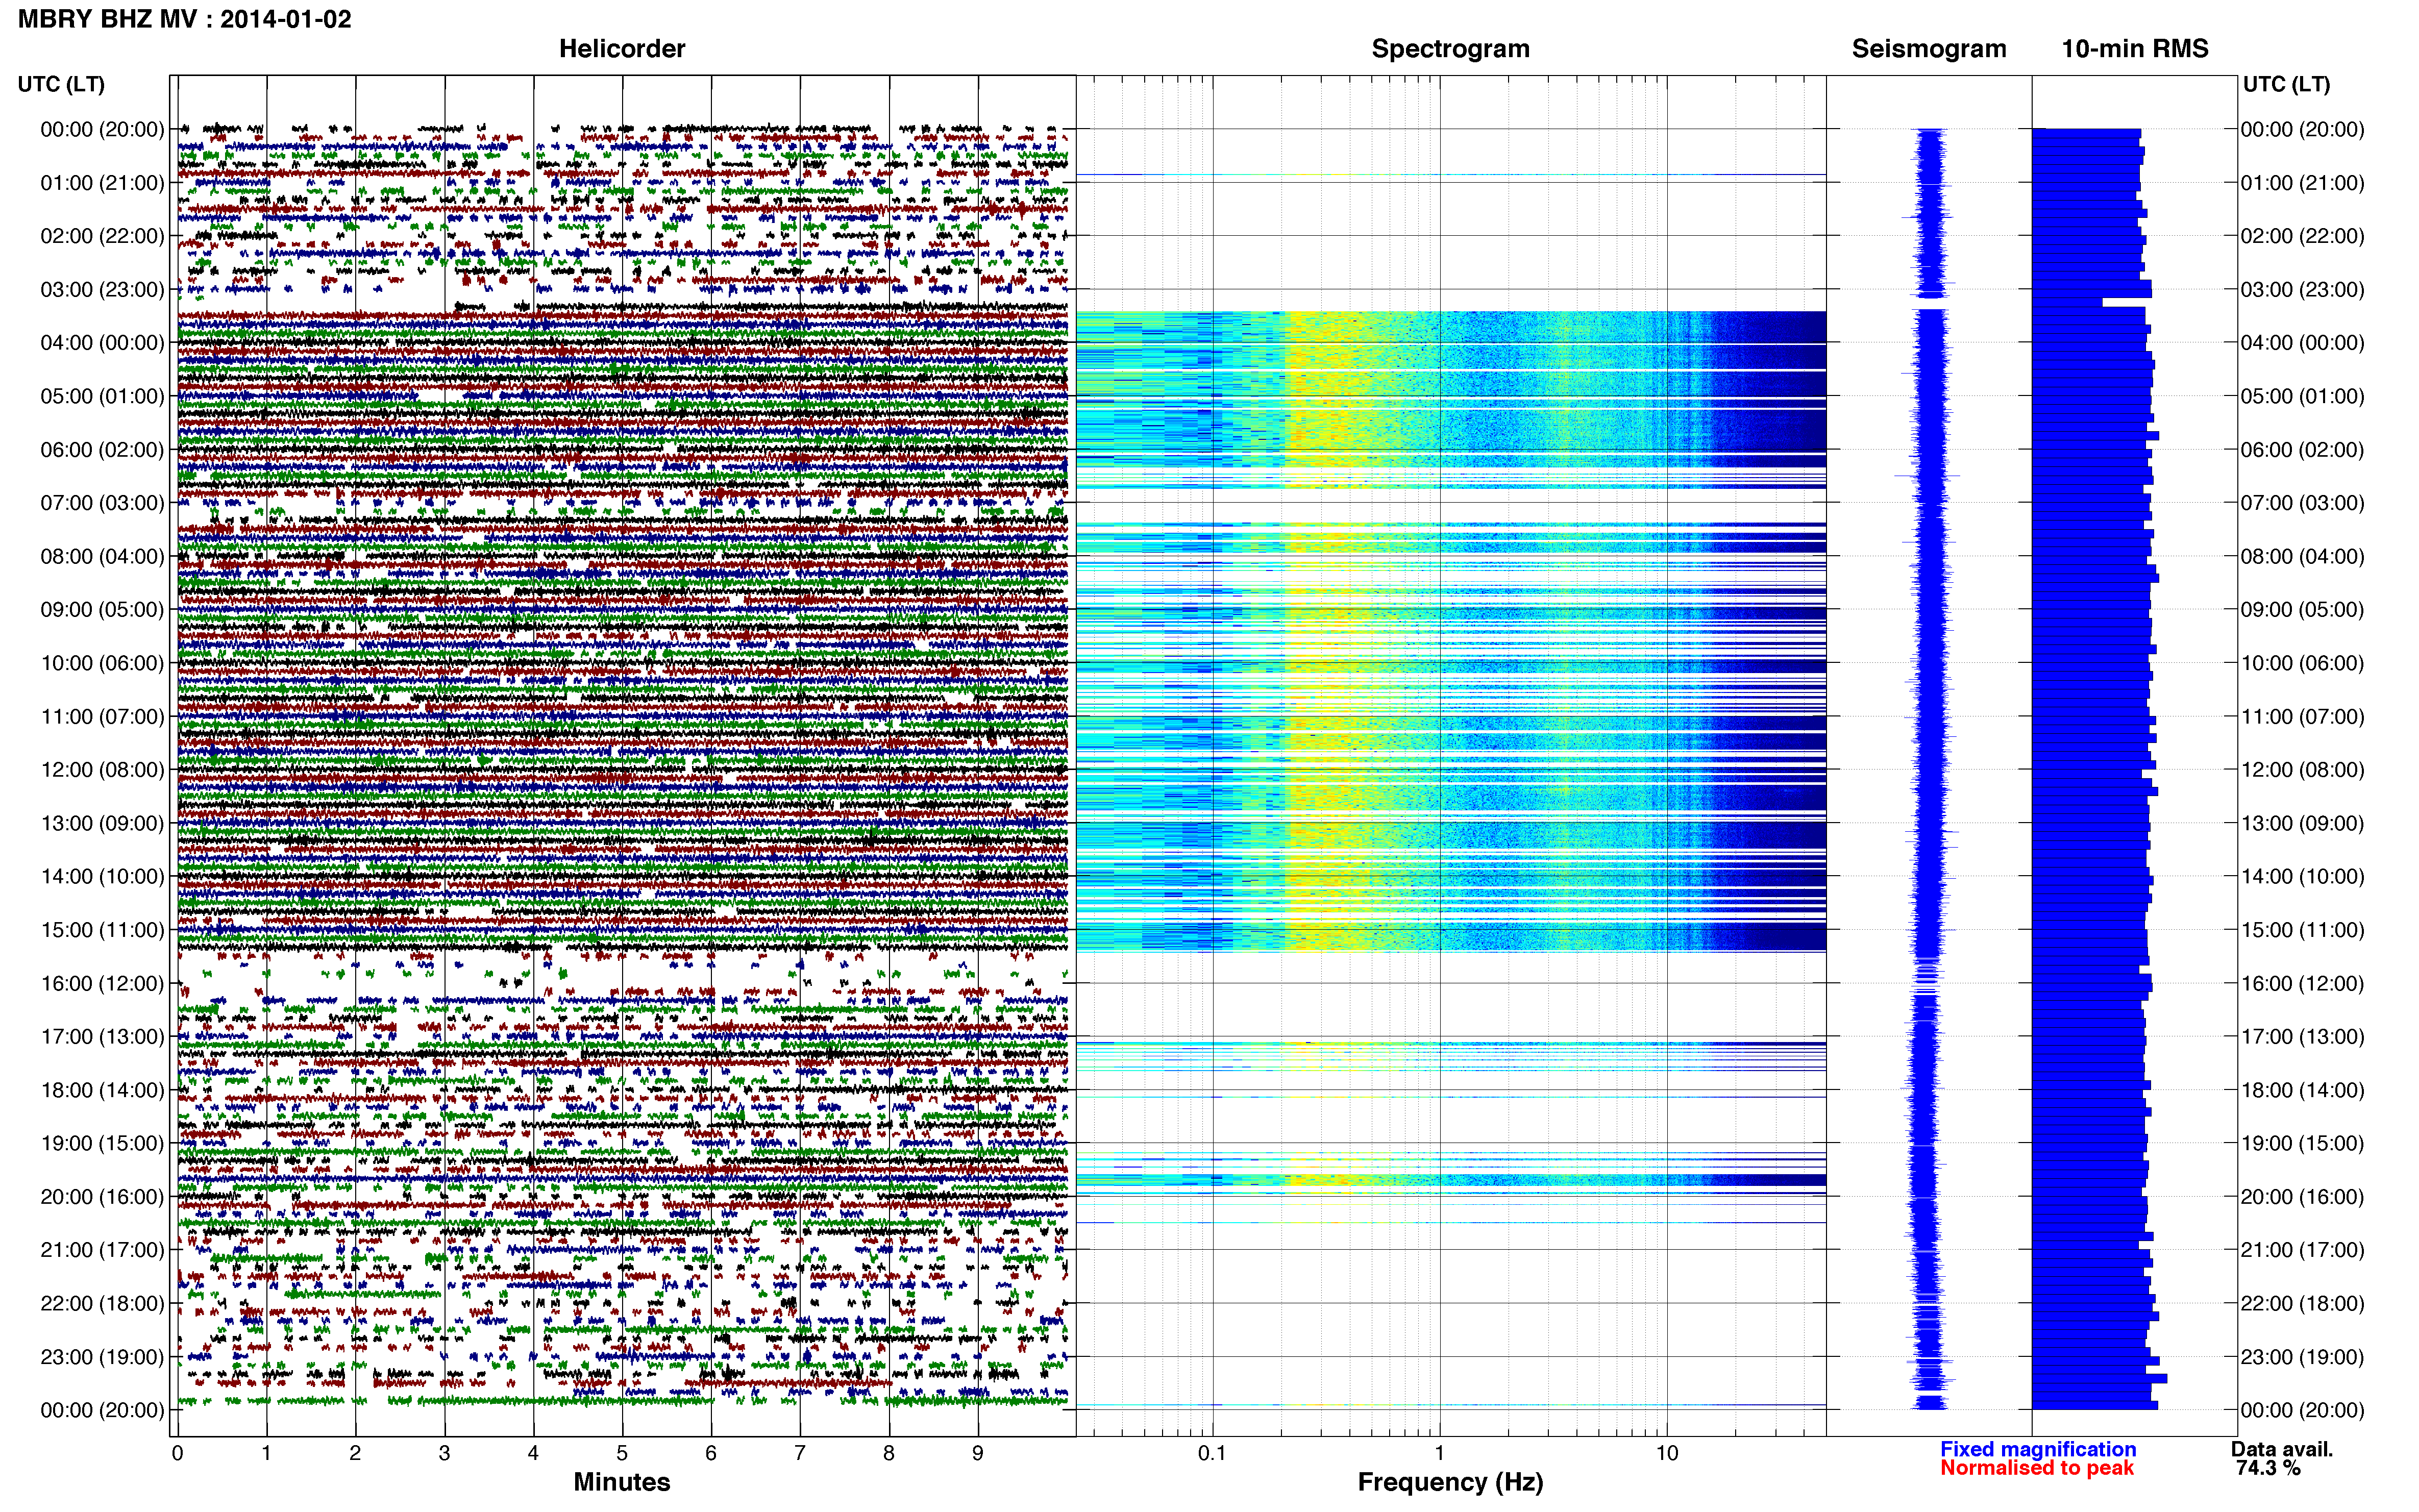Click the left '05:00 (01:00)' time label
2419x1512 pixels.
[102, 396]
